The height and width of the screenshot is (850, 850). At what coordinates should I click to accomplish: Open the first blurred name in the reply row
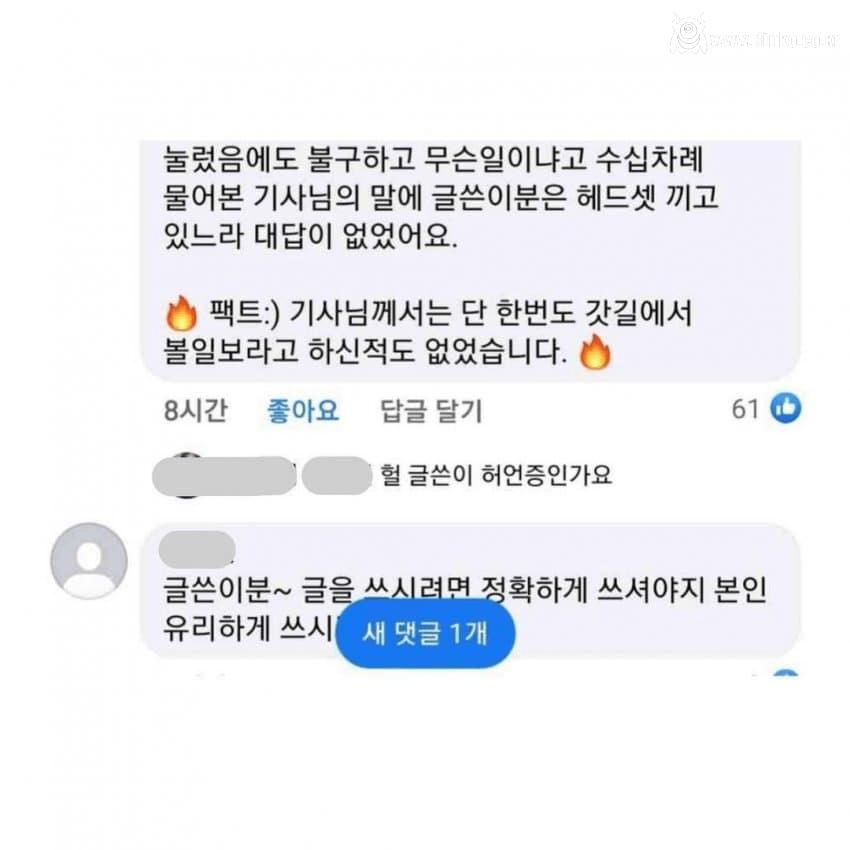click(224, 475)
